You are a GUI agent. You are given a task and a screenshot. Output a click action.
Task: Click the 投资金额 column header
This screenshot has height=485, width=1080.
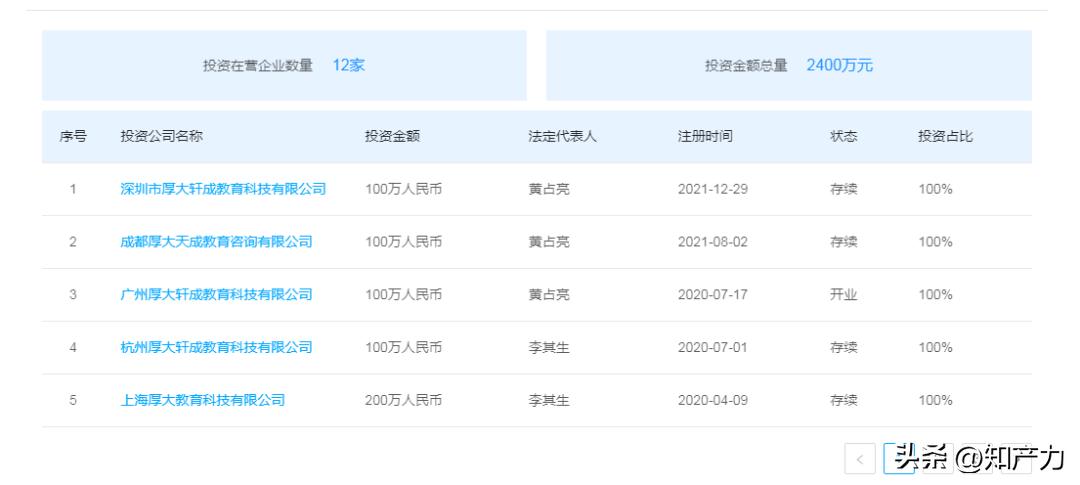point(393,136)
